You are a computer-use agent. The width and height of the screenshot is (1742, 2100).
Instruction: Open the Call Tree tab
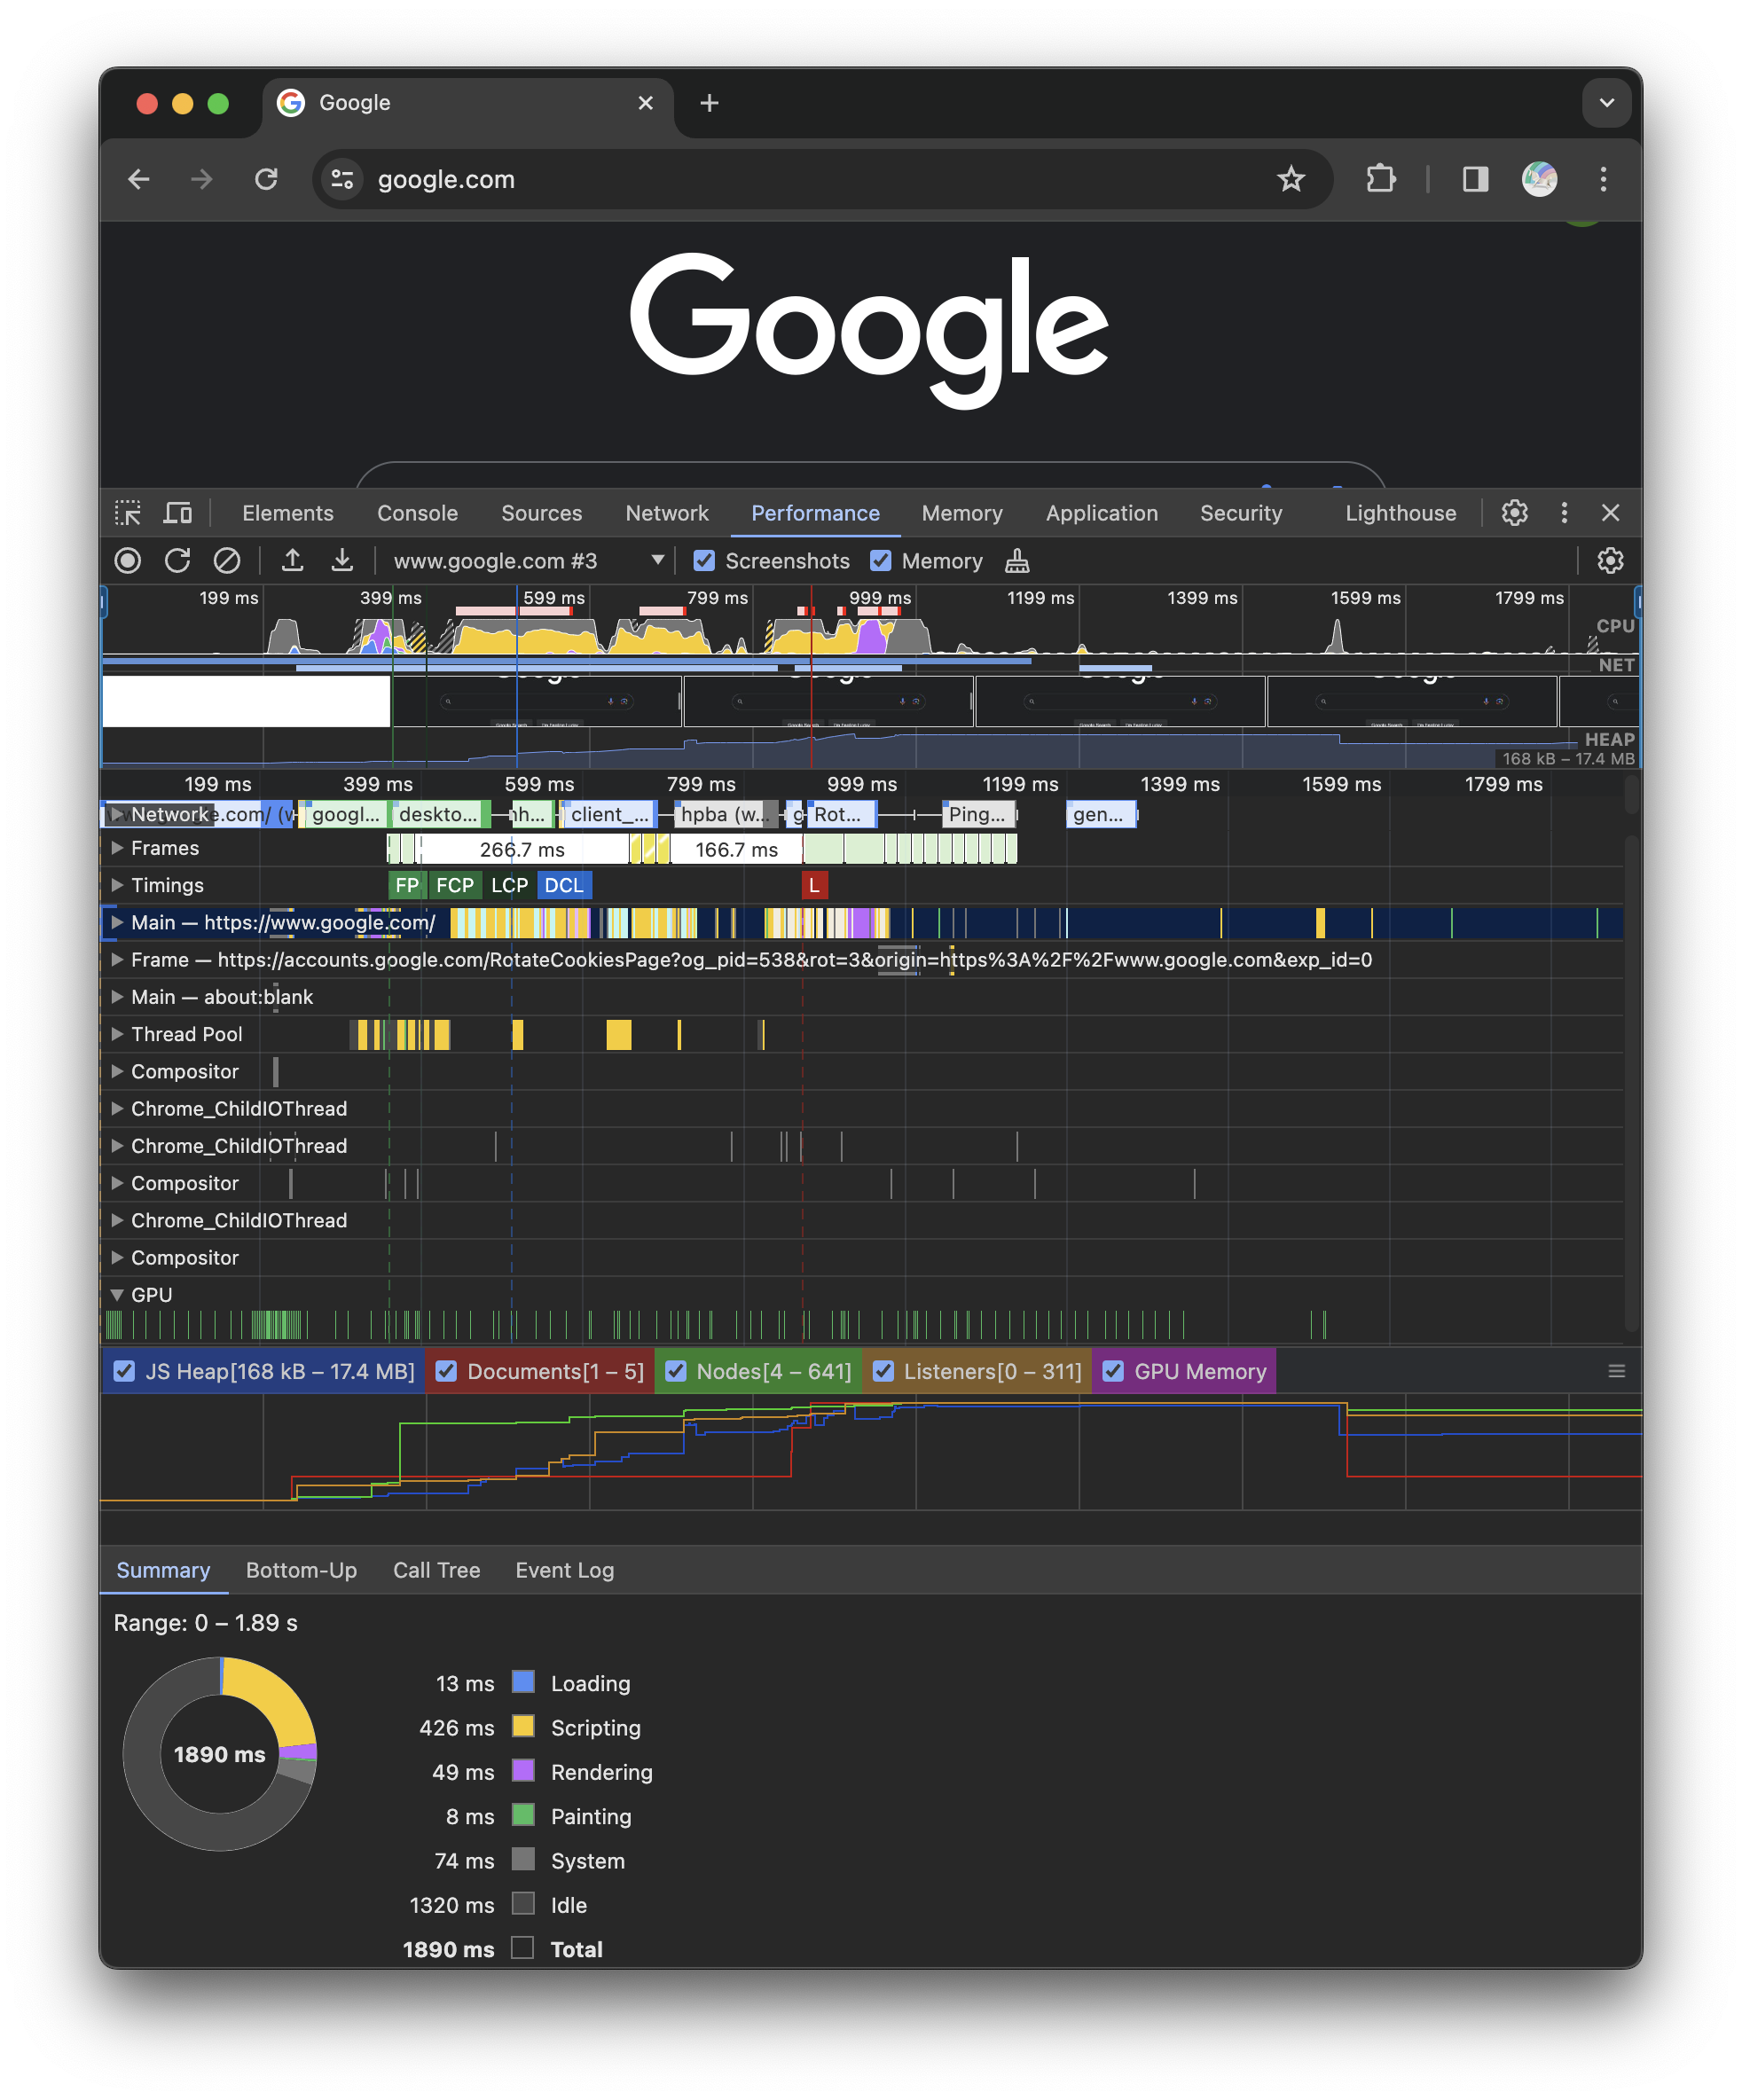pyautogui.click(x=436, y=1570)
